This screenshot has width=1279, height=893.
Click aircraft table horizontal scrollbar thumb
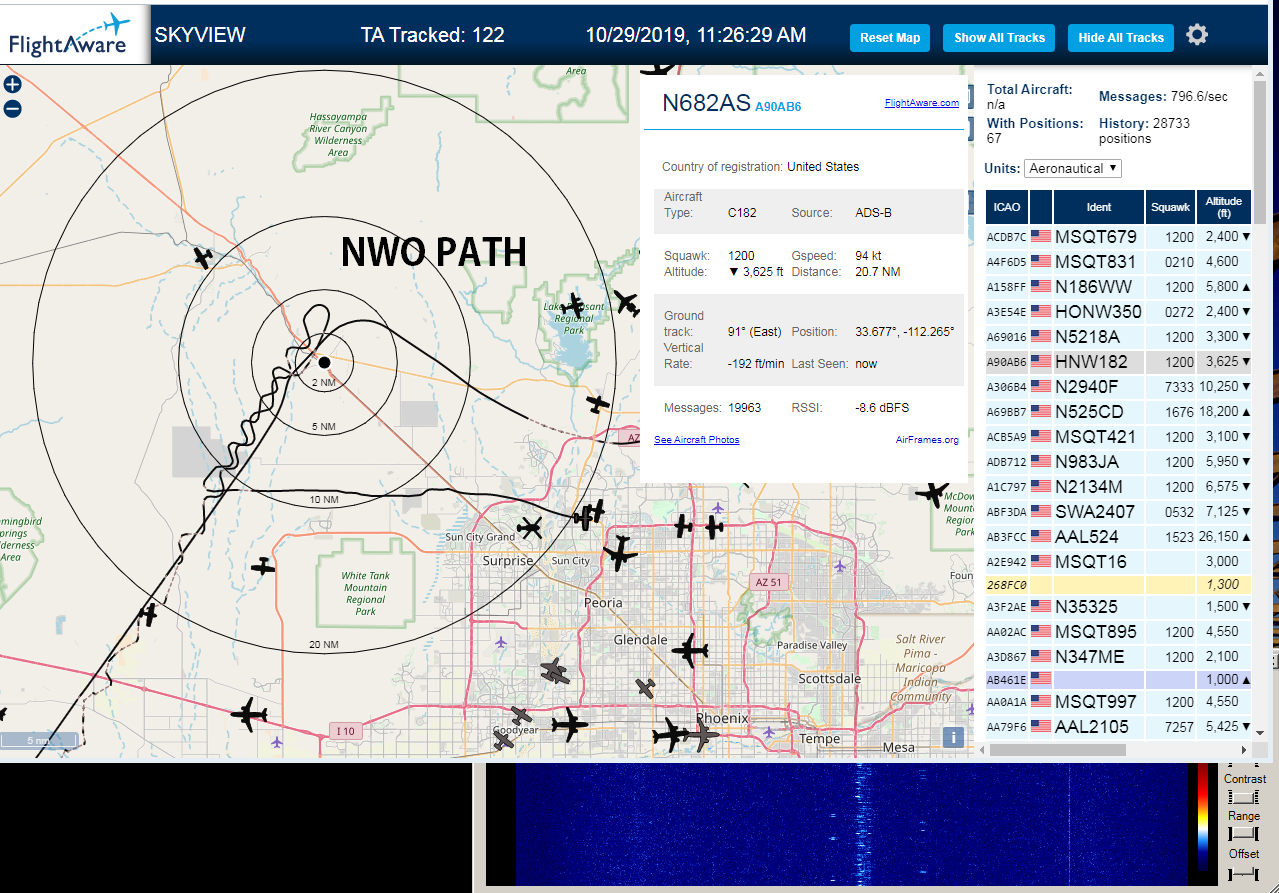click(1056, 750)
